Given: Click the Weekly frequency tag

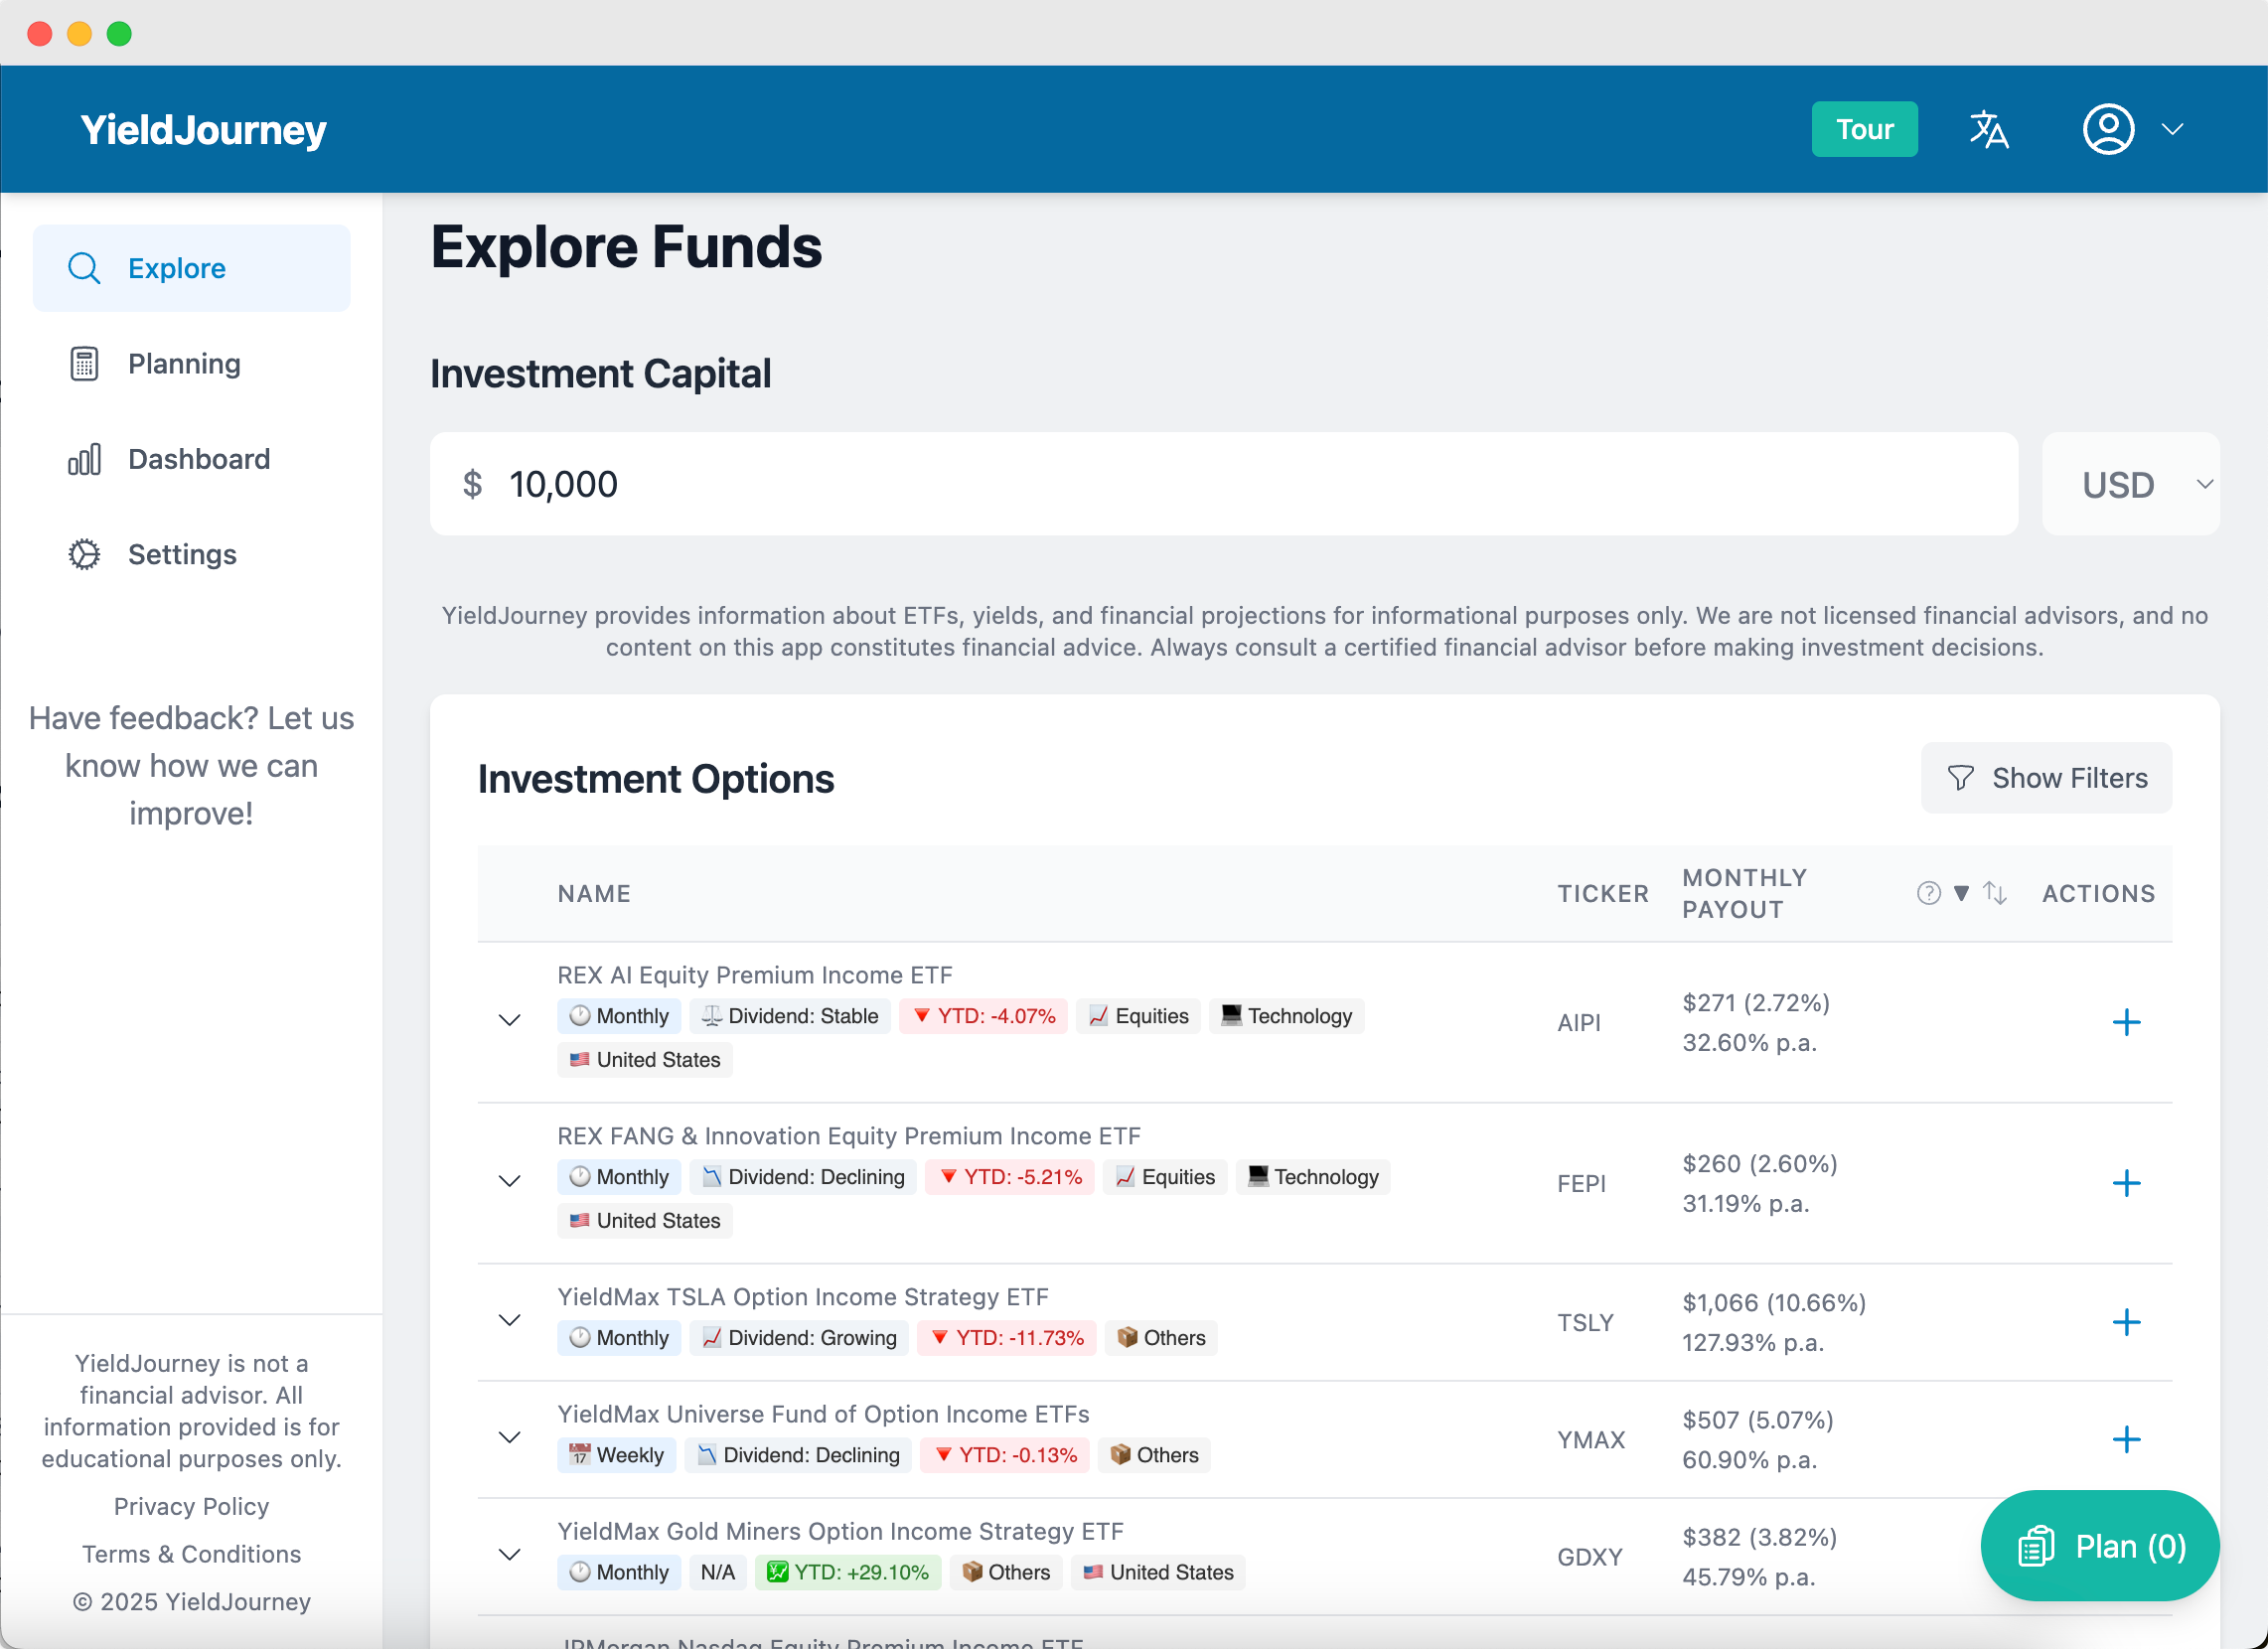Looking at the screenshot, I should point(617,1455).
